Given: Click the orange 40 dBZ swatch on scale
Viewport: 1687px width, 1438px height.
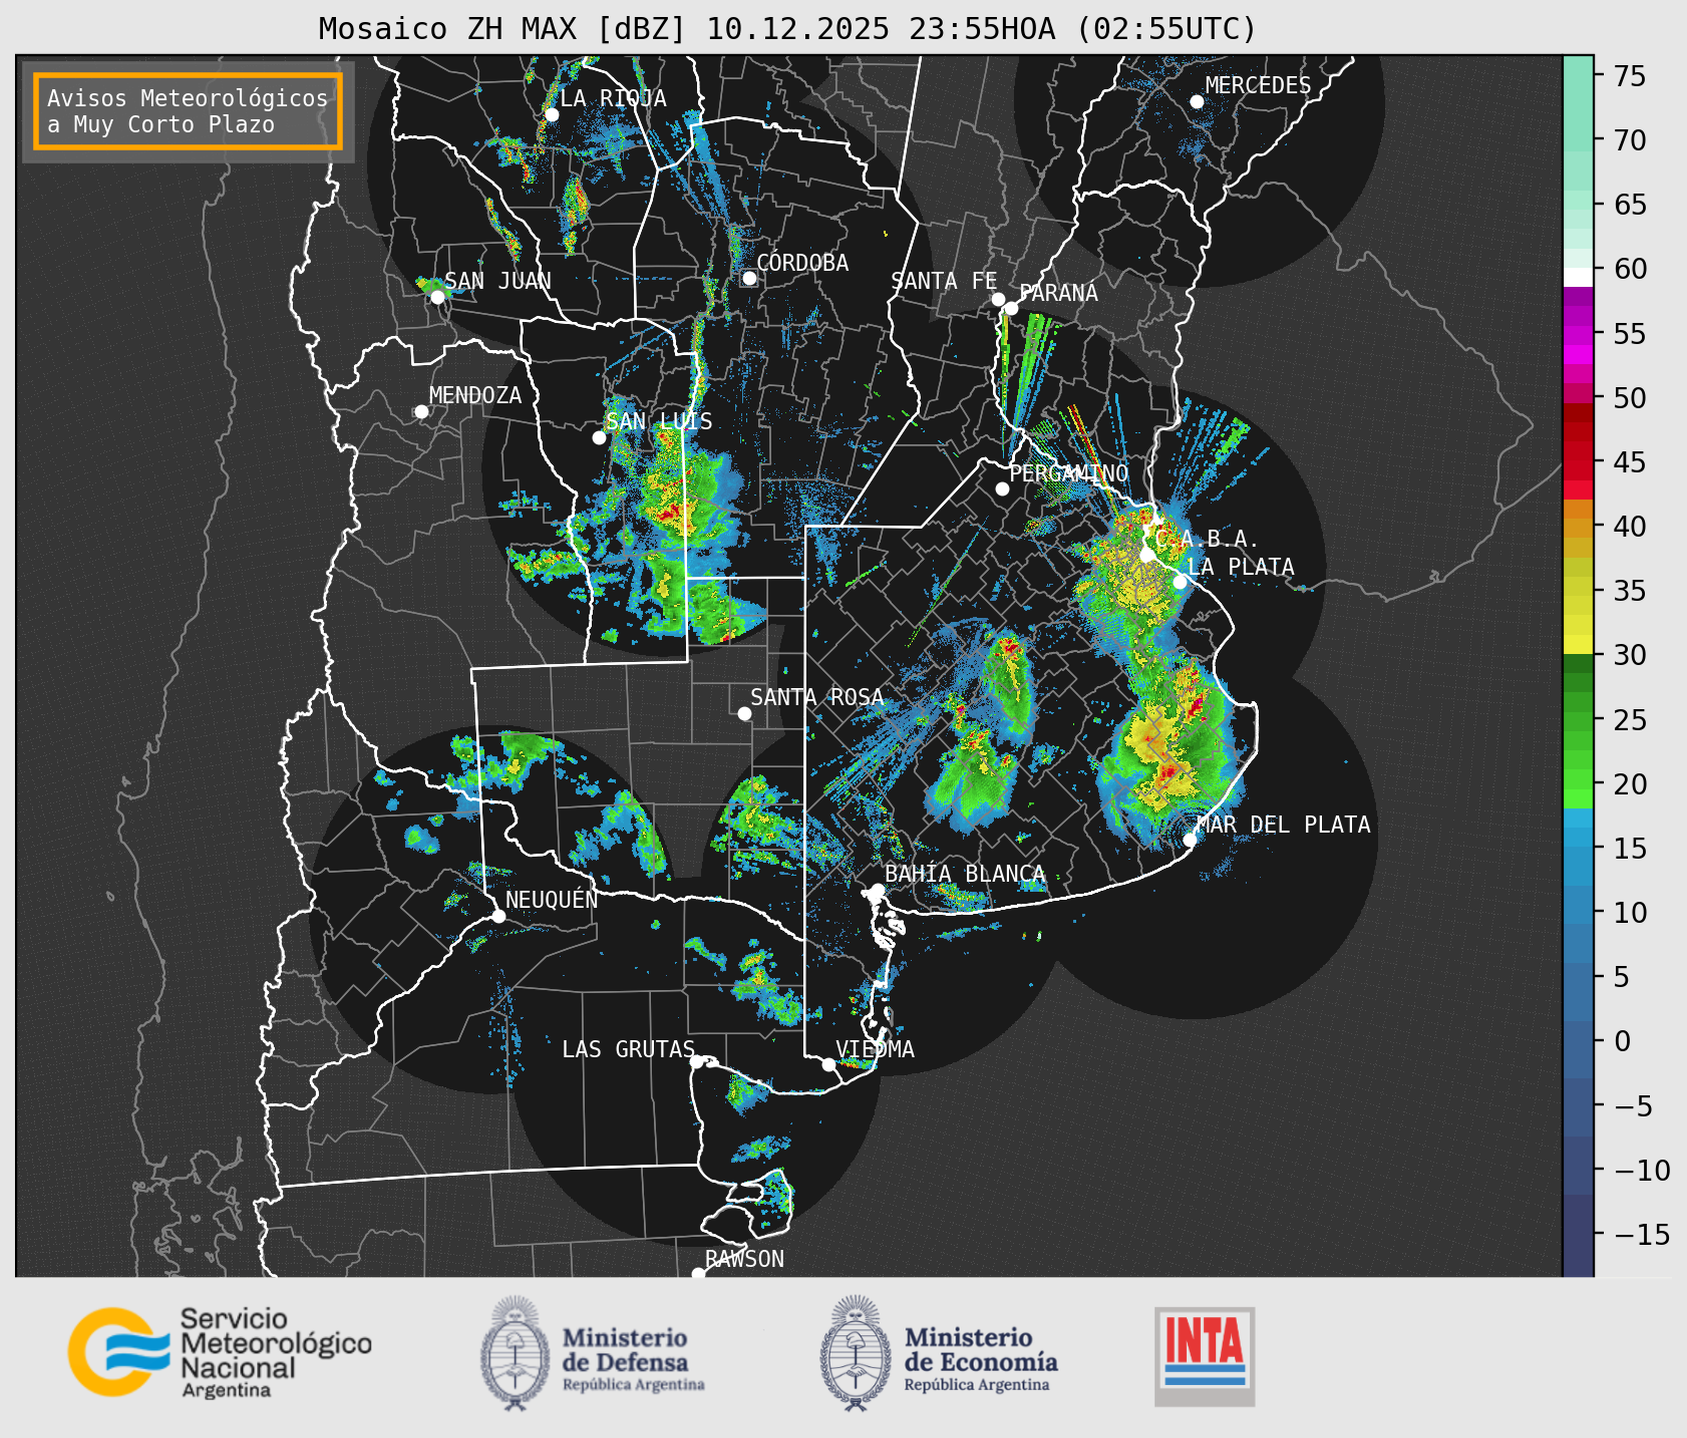Looking at the screenshot, I should (x=1578, y=527).
